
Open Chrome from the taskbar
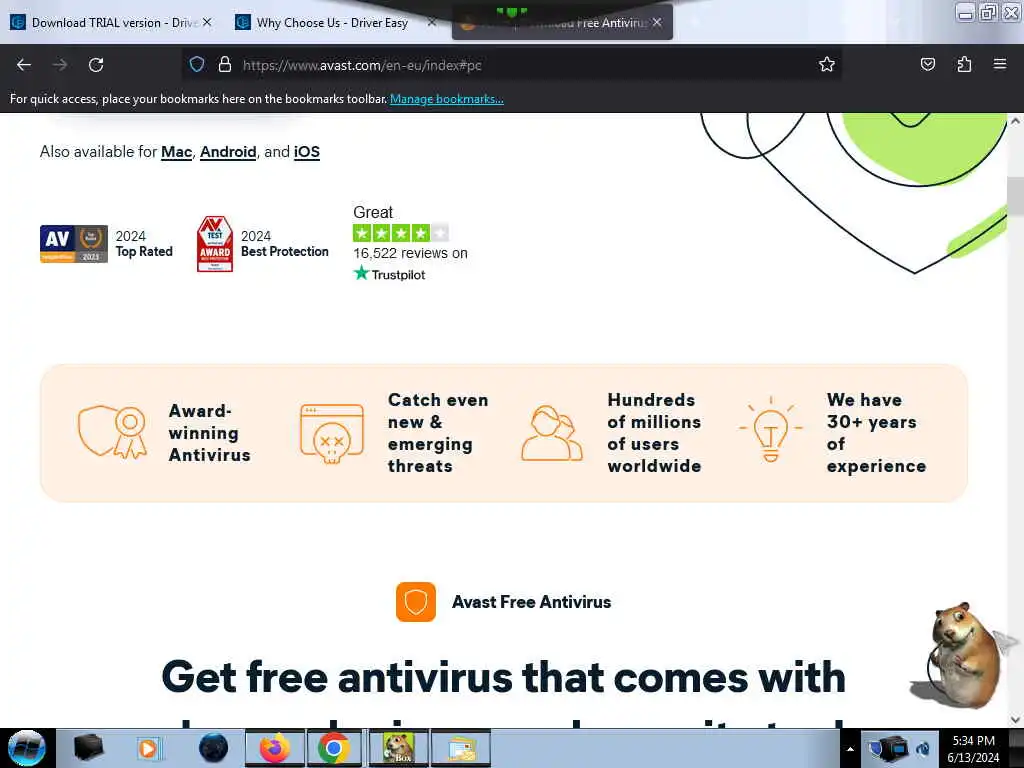click(333, 748)
